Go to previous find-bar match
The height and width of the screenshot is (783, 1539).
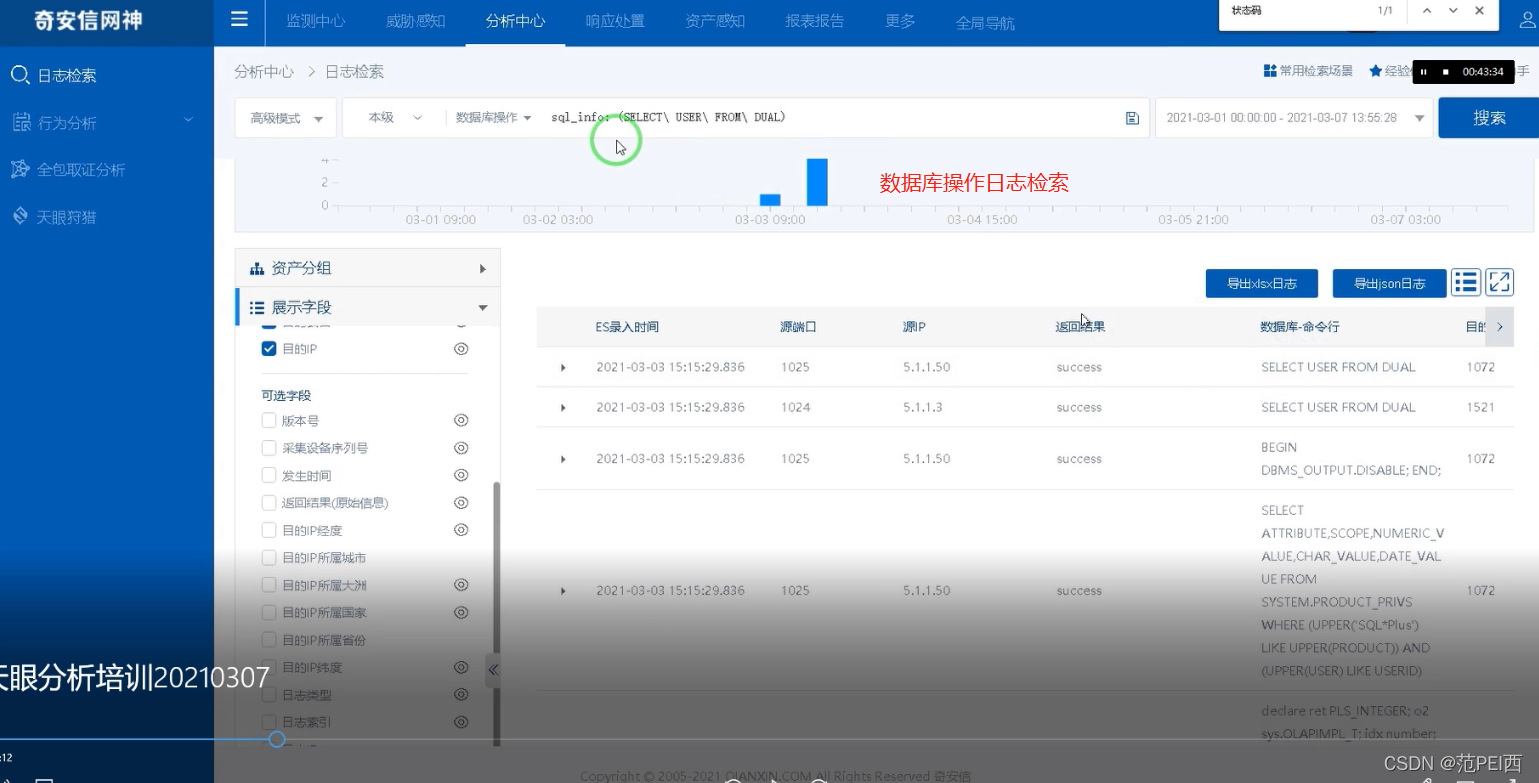pyautogui.click(x=1427, y=11)
